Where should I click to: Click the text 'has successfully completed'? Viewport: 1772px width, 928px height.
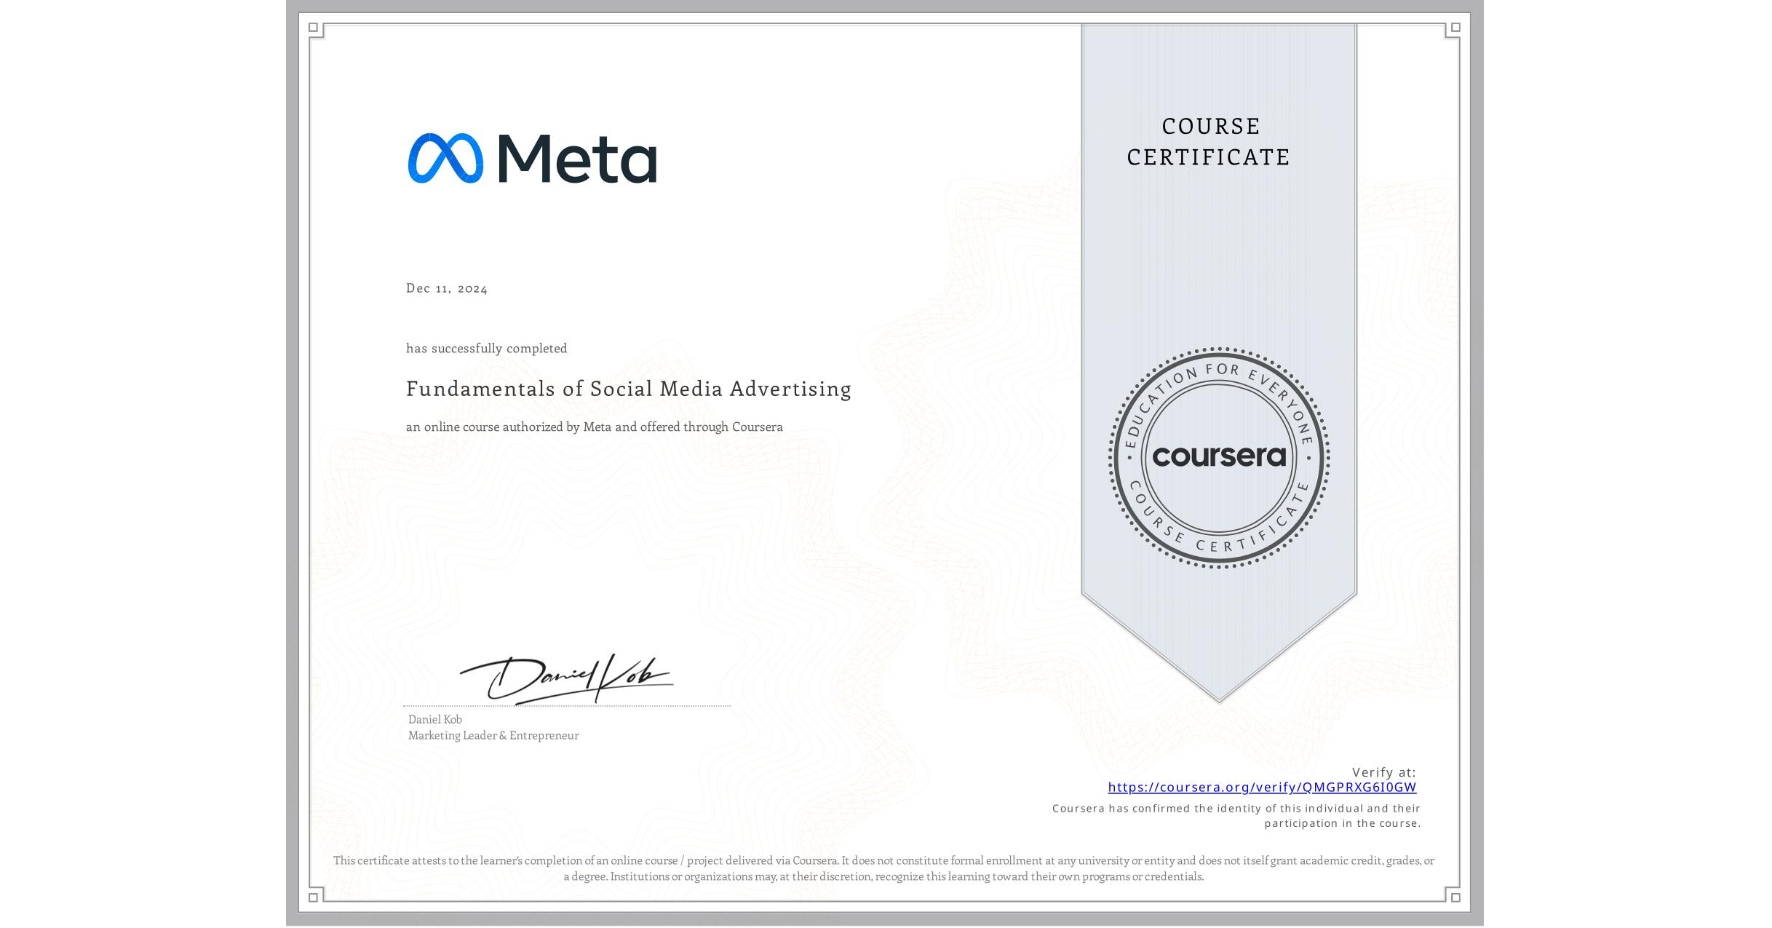click(x=486, y=348)
